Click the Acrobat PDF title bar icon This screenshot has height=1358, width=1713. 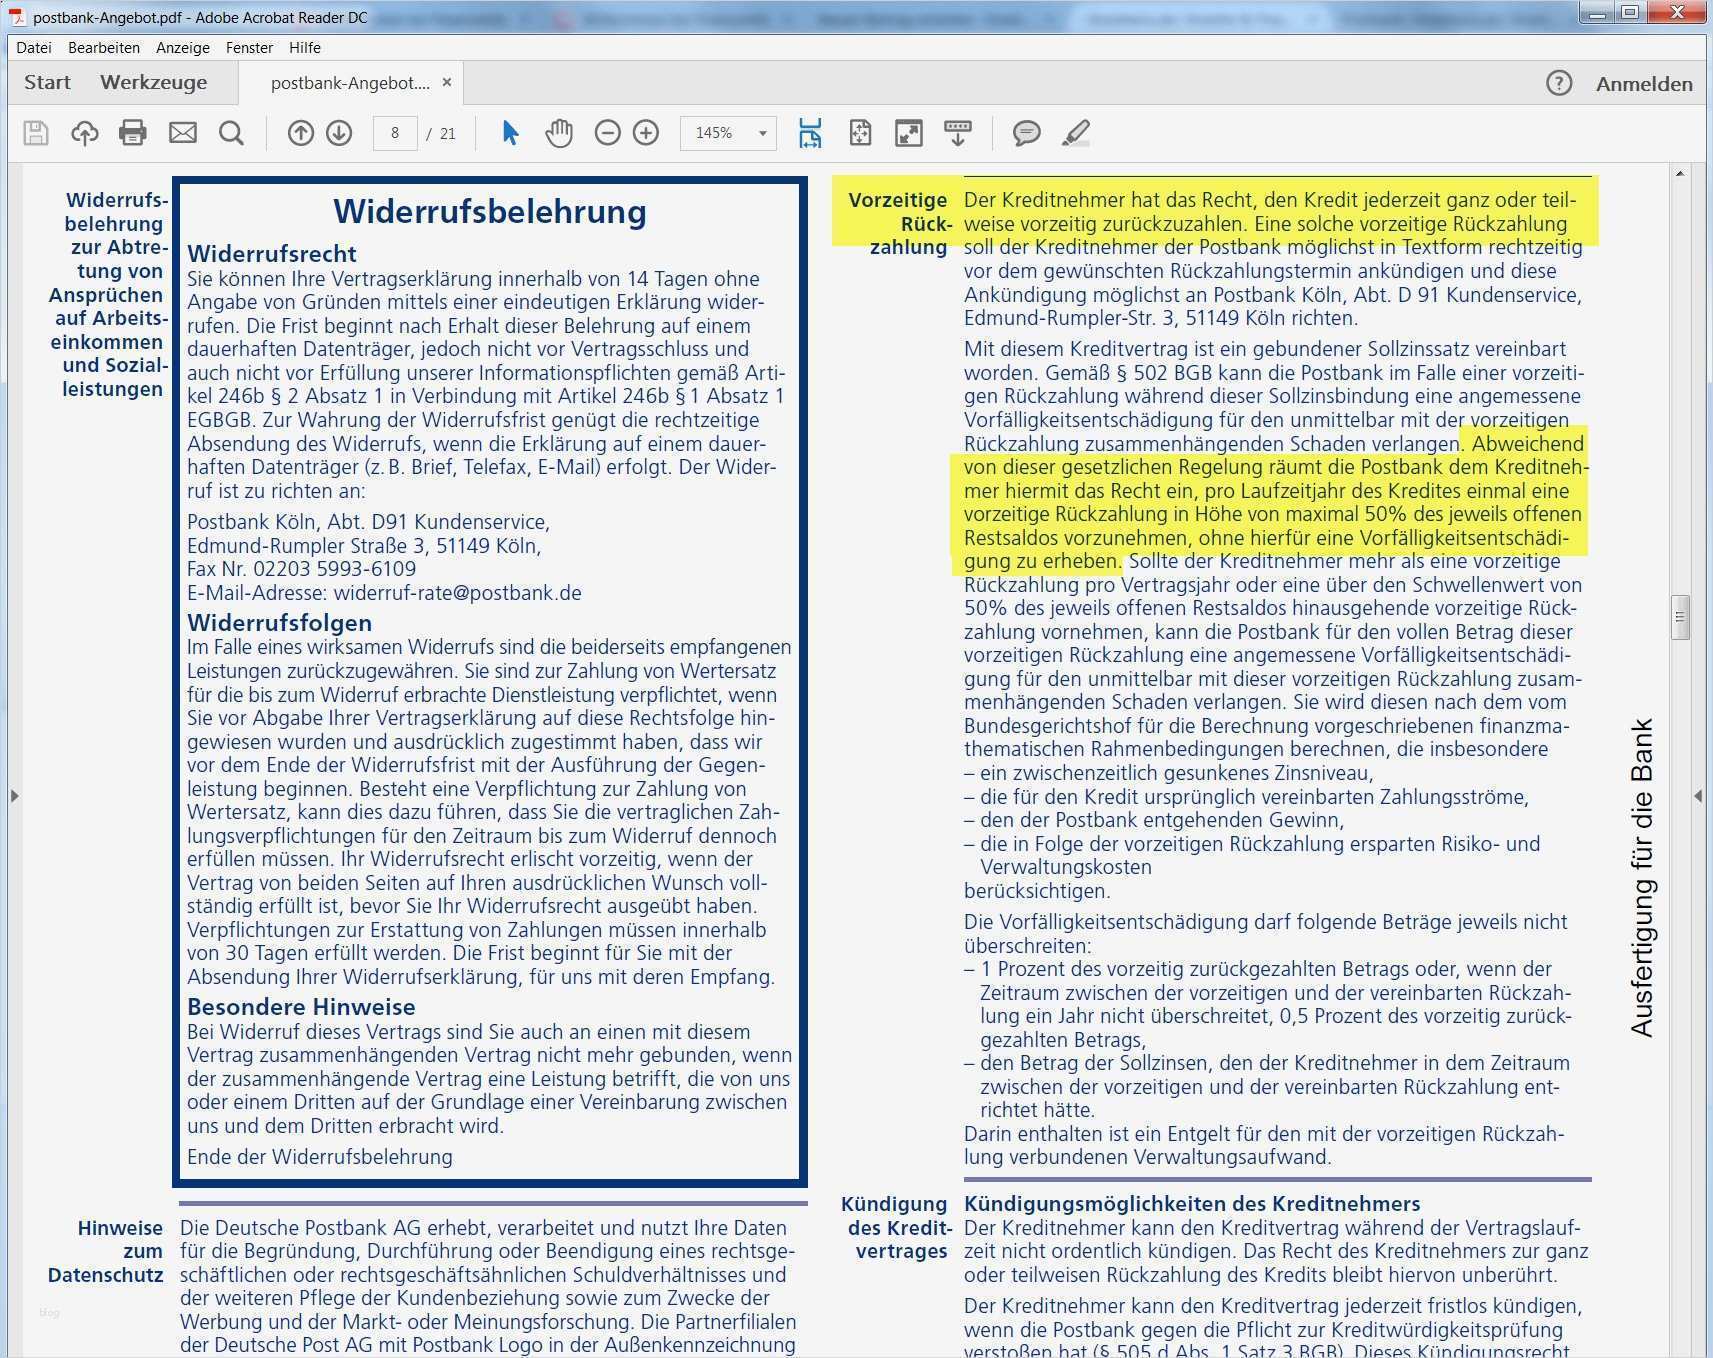[x=16, y=17]
